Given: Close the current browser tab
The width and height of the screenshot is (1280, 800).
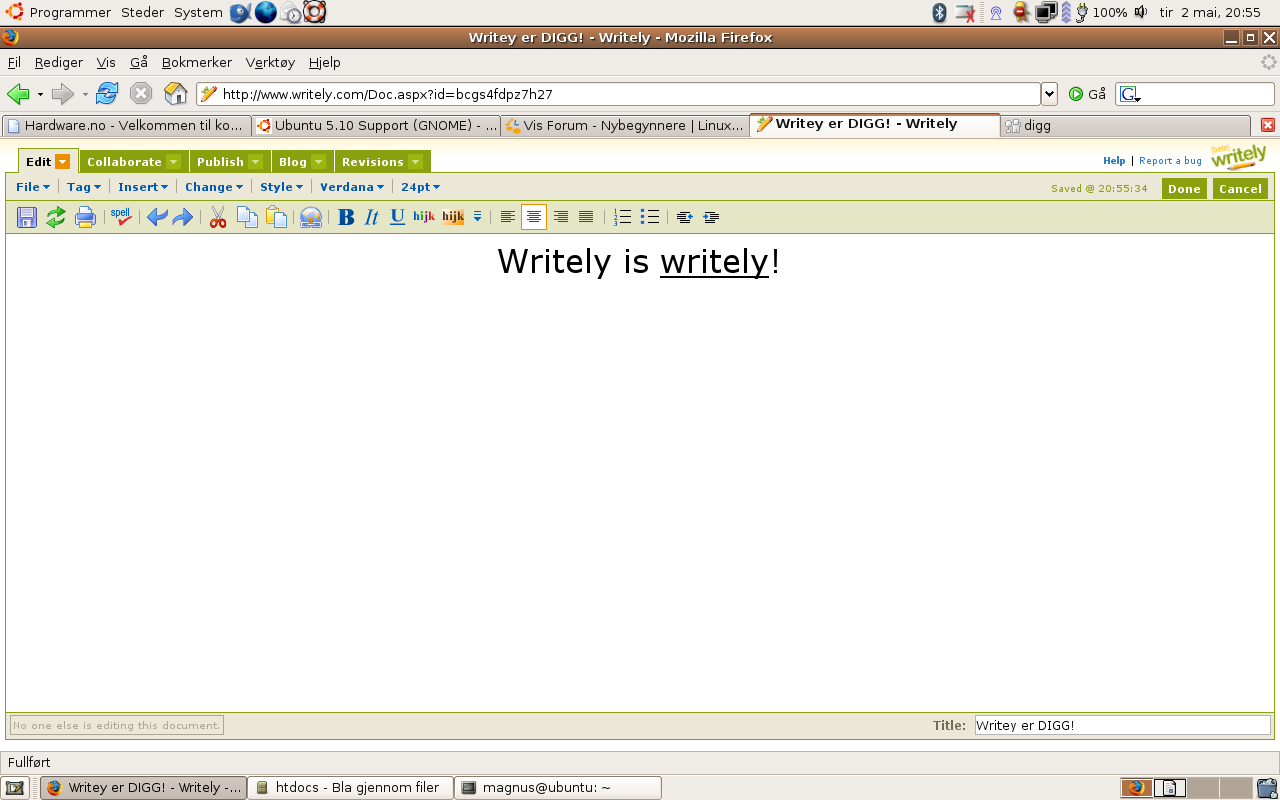Looking at the screenshot, I should click(x=1268, y=125).
